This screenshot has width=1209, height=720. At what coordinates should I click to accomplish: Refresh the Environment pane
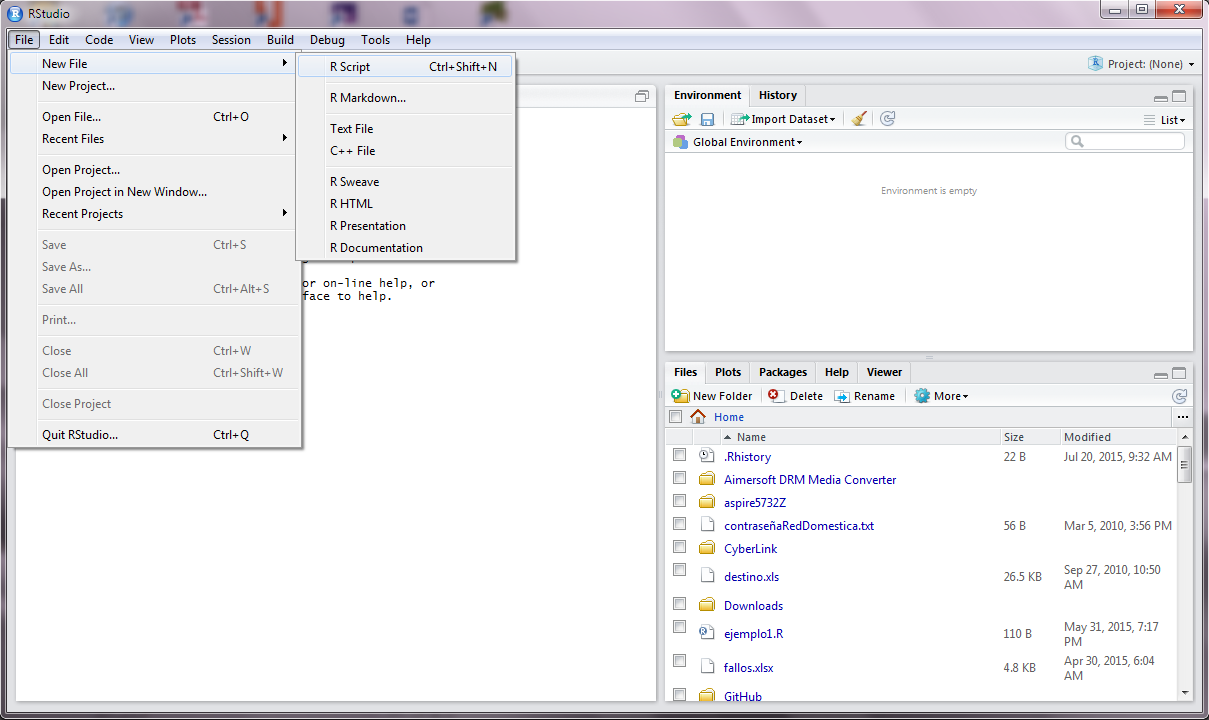[887, 119]
